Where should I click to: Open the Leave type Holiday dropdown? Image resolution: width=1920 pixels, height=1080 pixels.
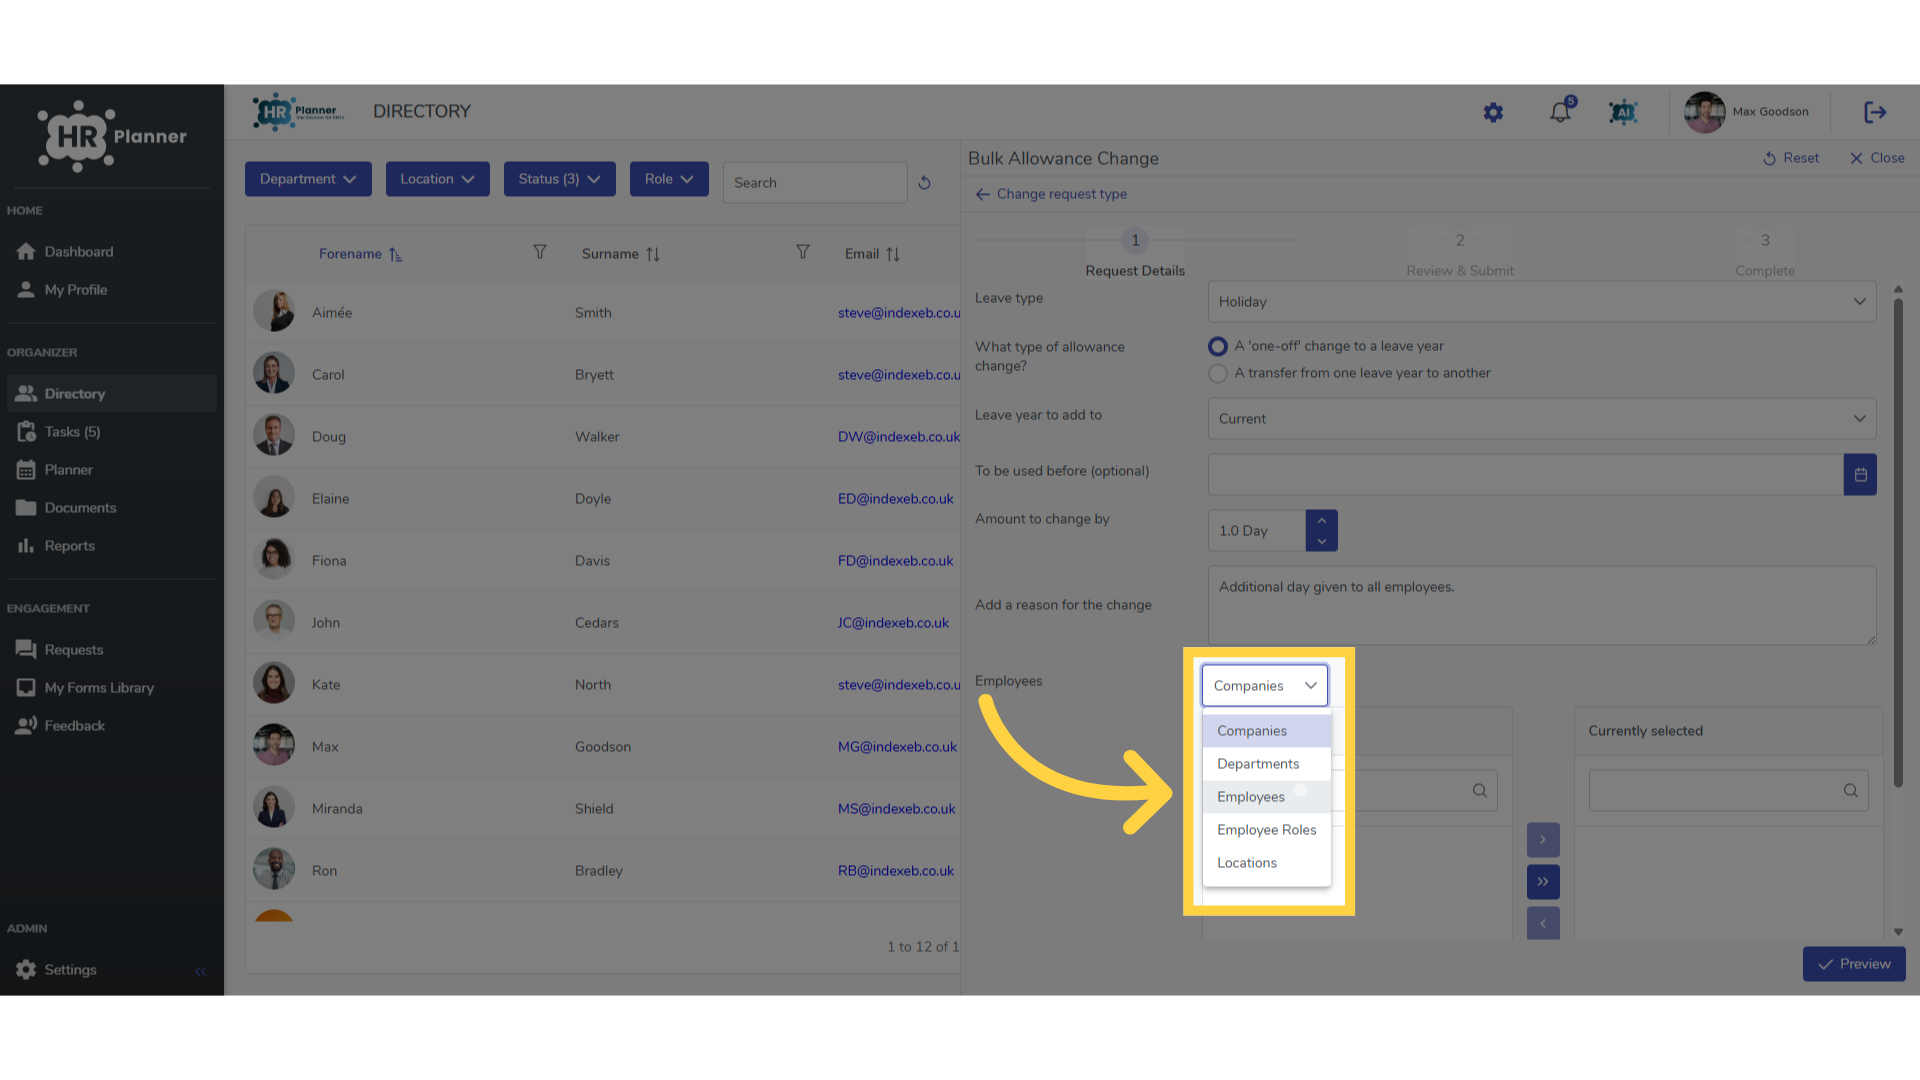point(1542,302)
